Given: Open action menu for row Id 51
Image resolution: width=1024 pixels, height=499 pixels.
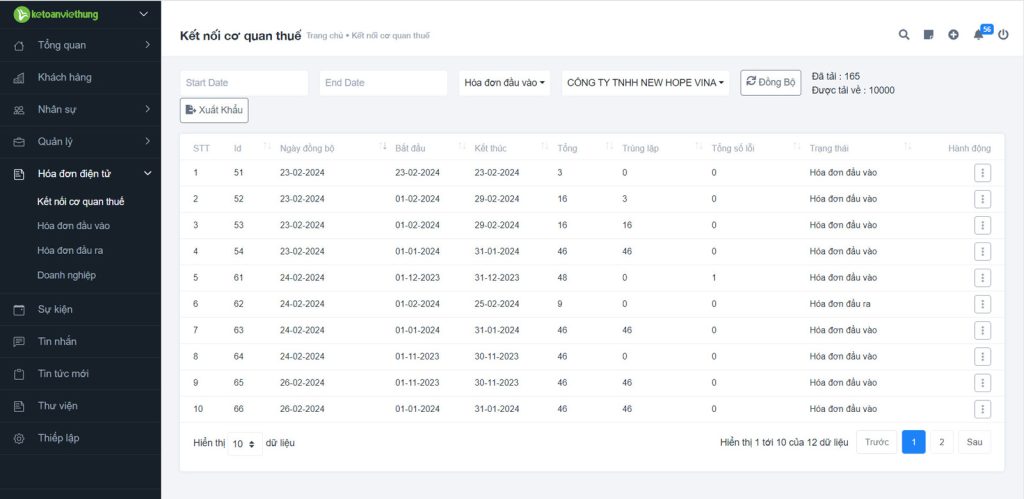Looking at the screenshot, I should coord(982,173).
